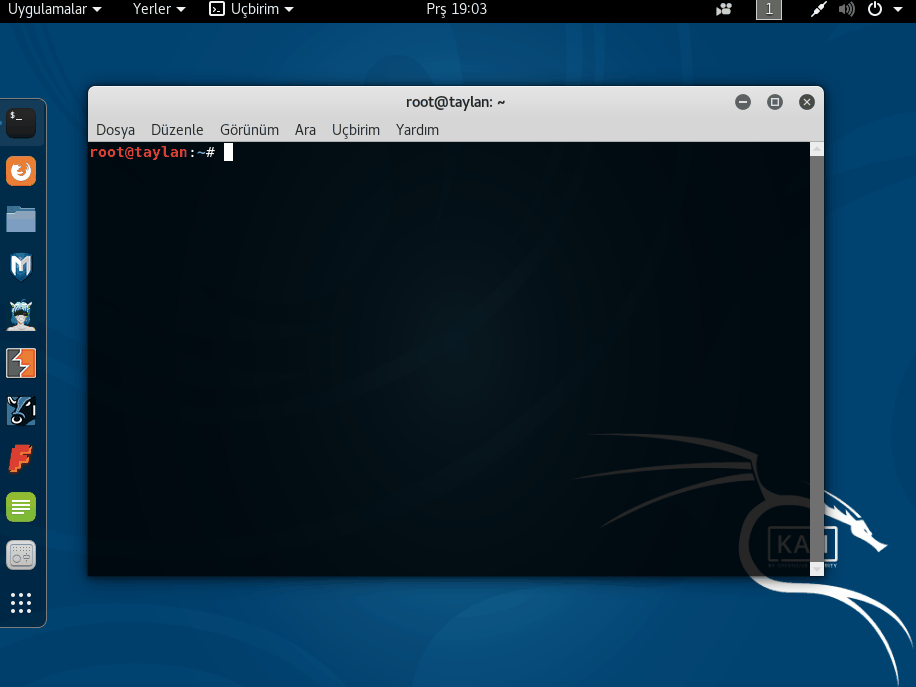Click the terminal title root@taylan: ~
916x687 pixels.
click(456, 102)
